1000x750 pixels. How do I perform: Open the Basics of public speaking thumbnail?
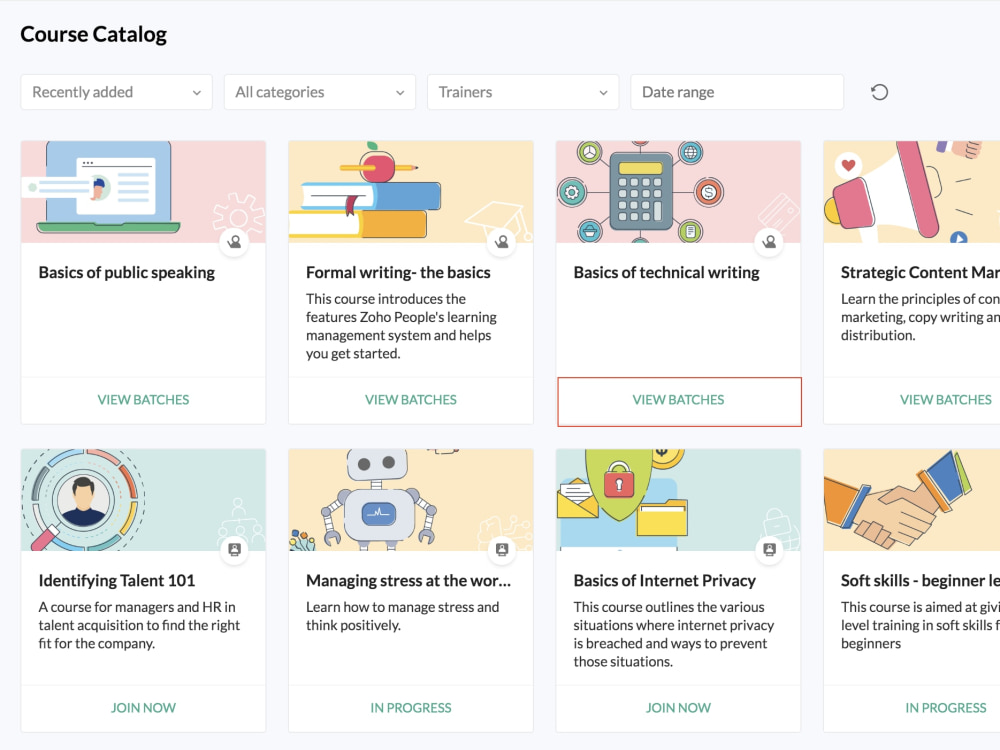click(x=143, y=192)
